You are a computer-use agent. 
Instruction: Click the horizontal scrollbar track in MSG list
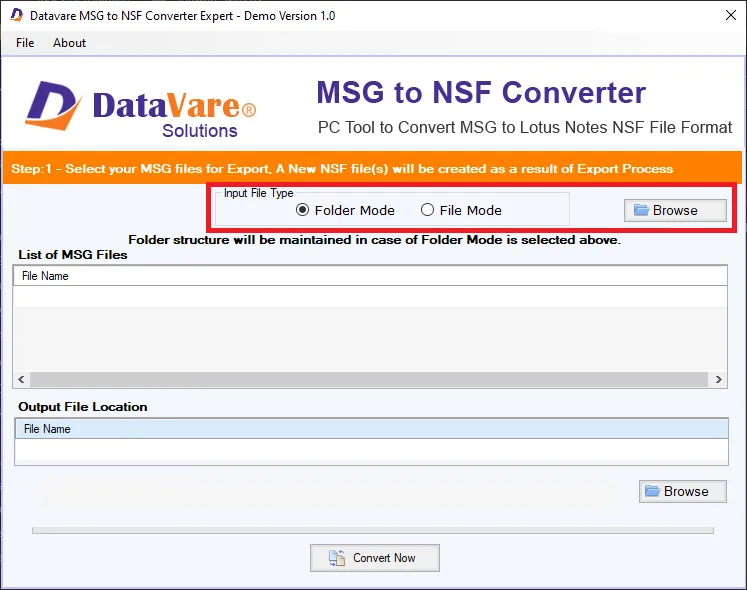[369, 379]
